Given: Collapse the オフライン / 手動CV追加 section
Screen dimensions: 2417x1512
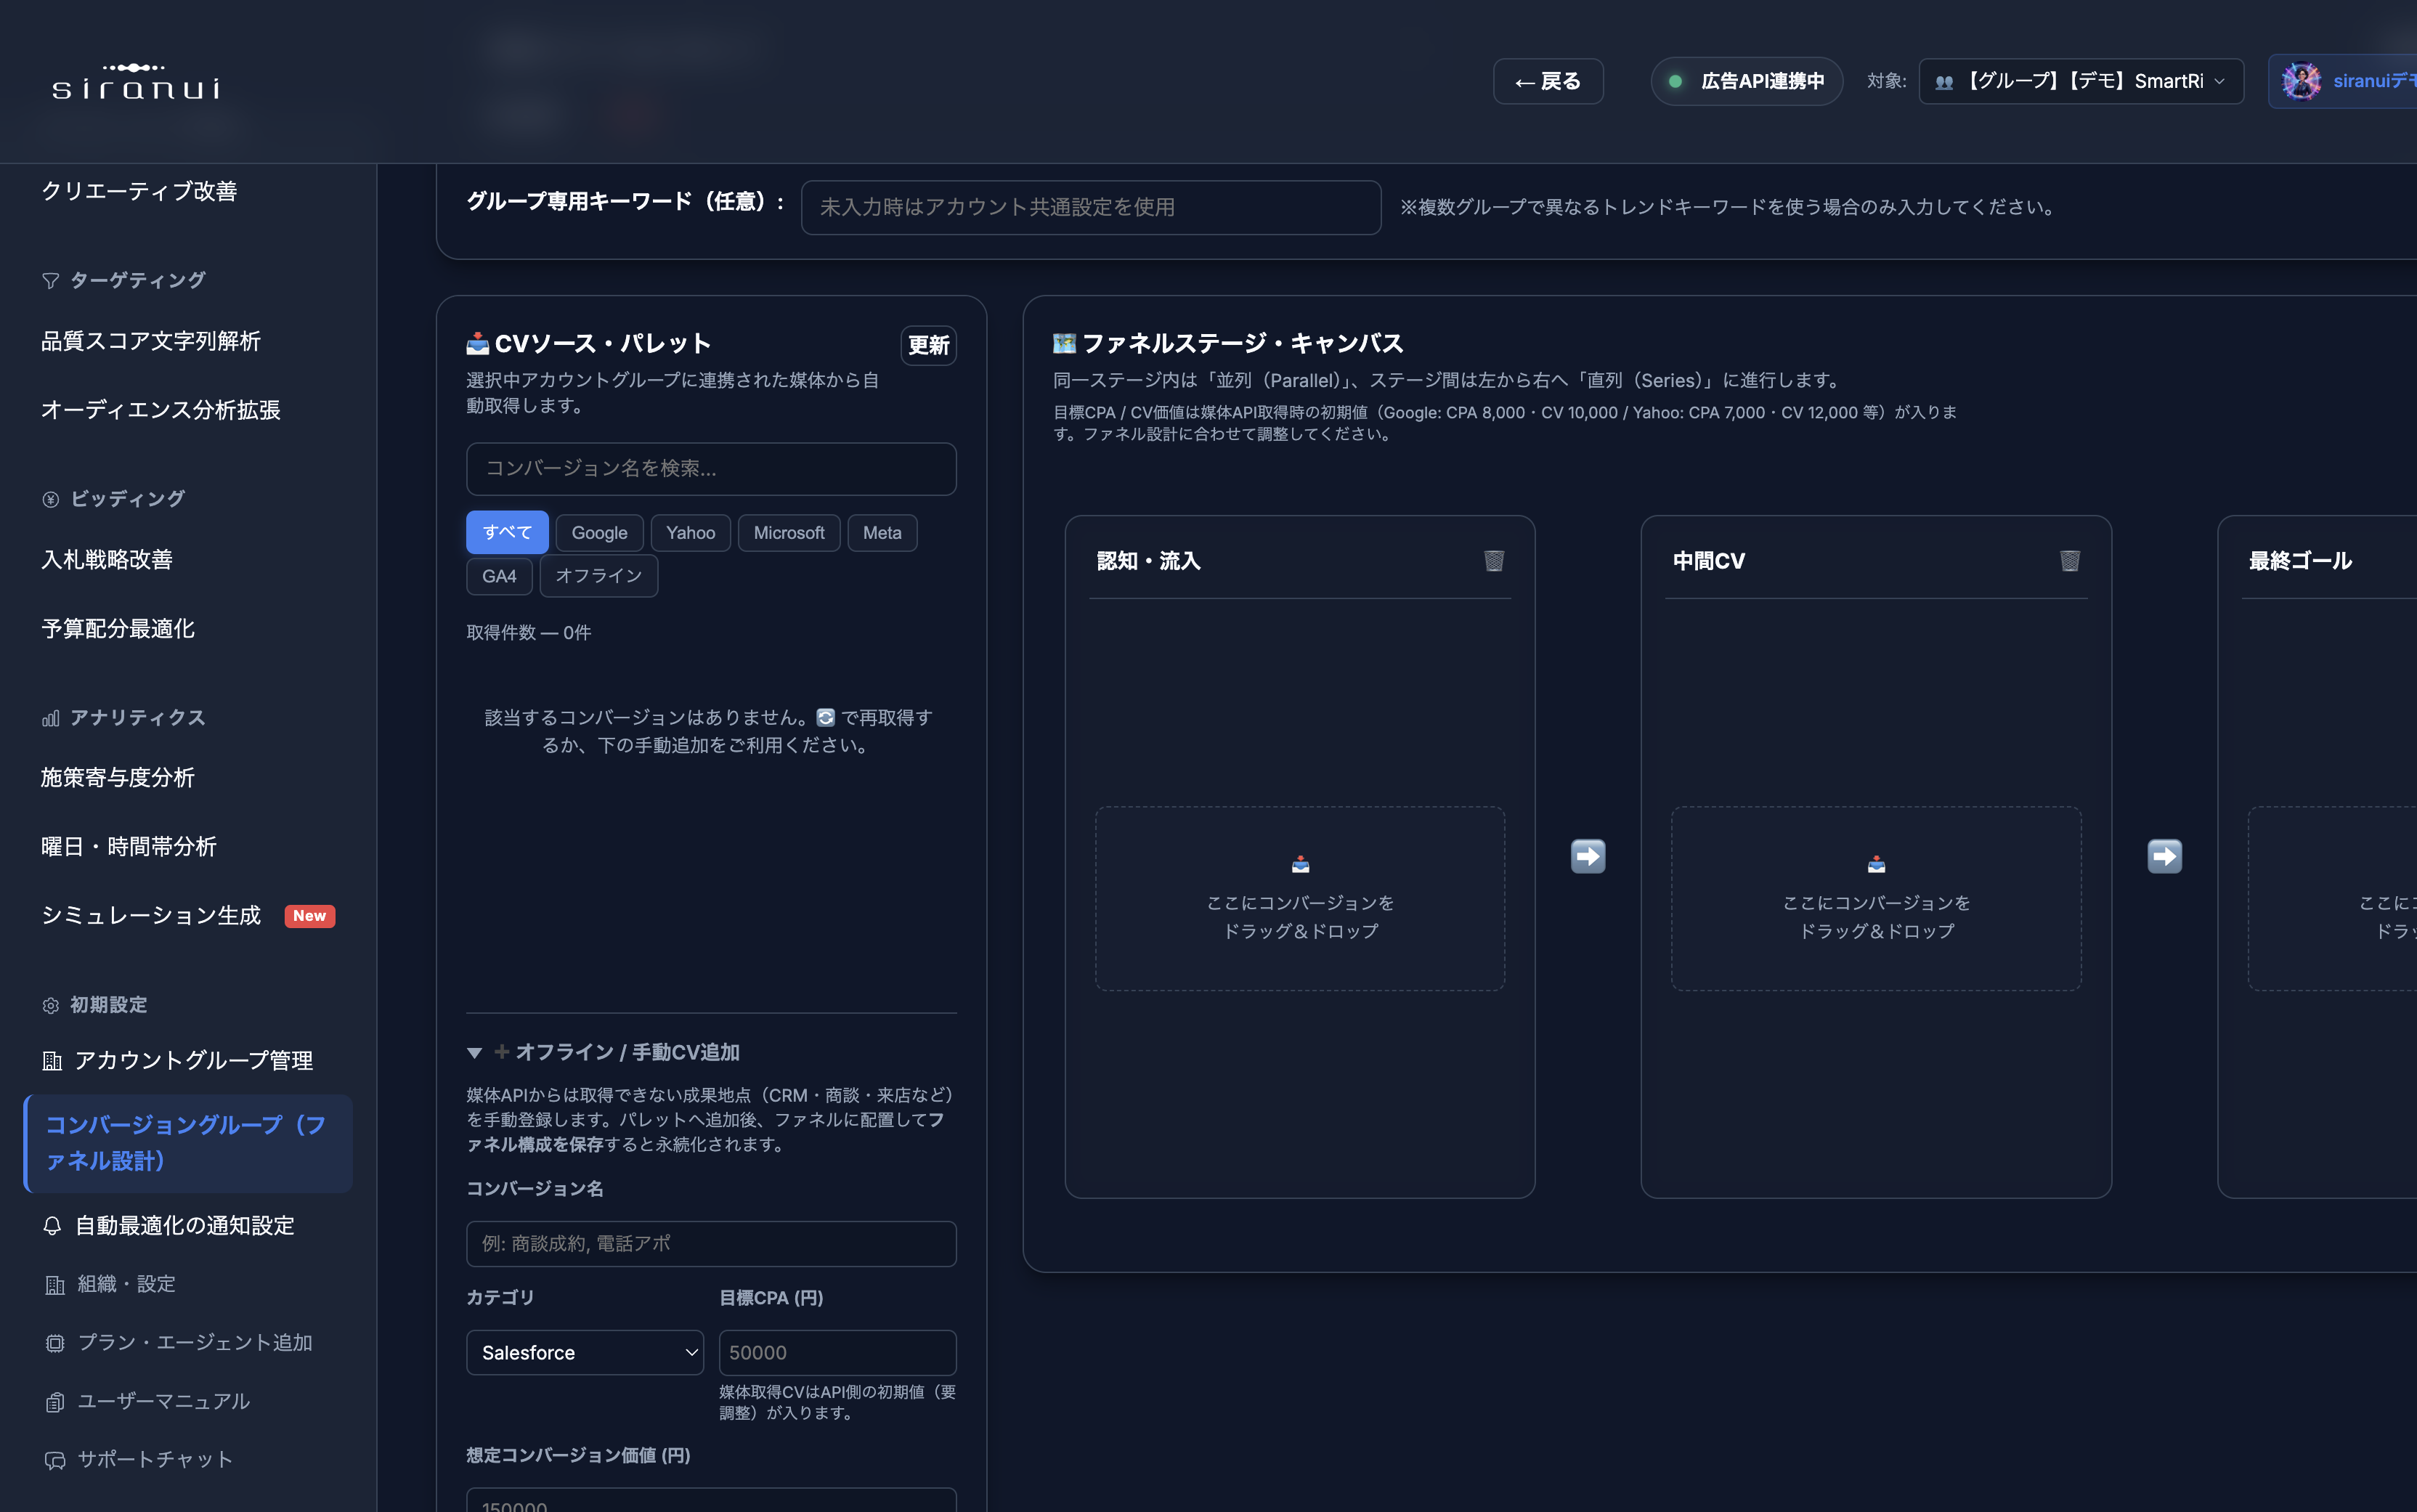Looking at the screenshot, I should pos(603,1052).
